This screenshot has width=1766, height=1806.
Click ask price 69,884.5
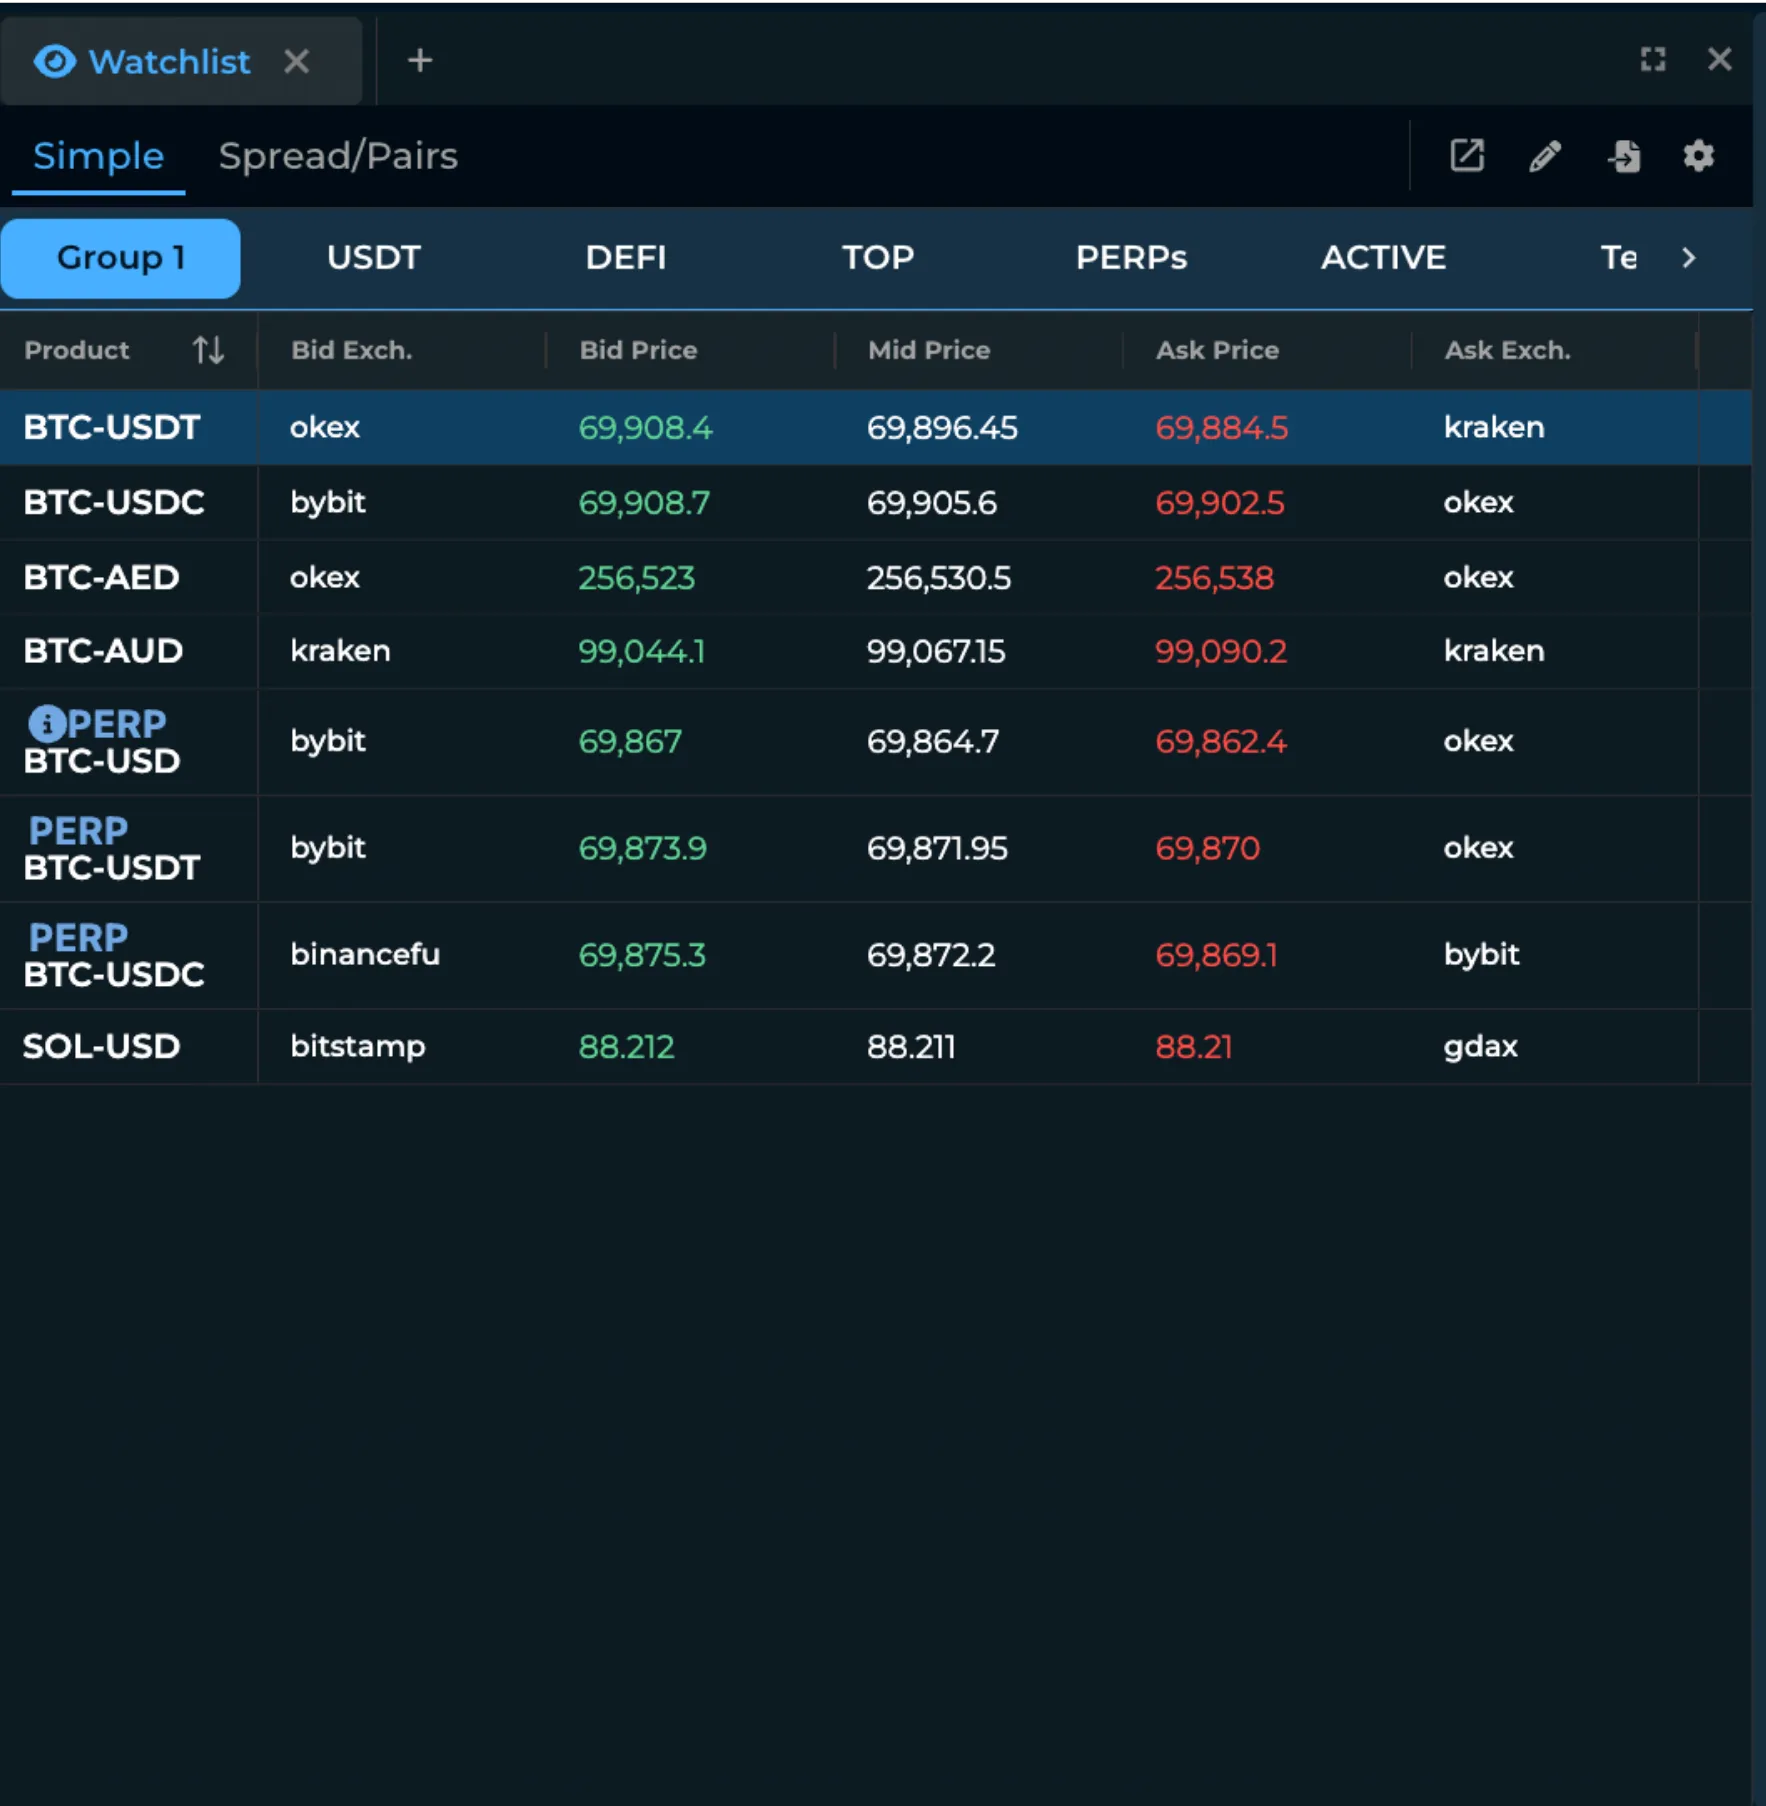1221,428
